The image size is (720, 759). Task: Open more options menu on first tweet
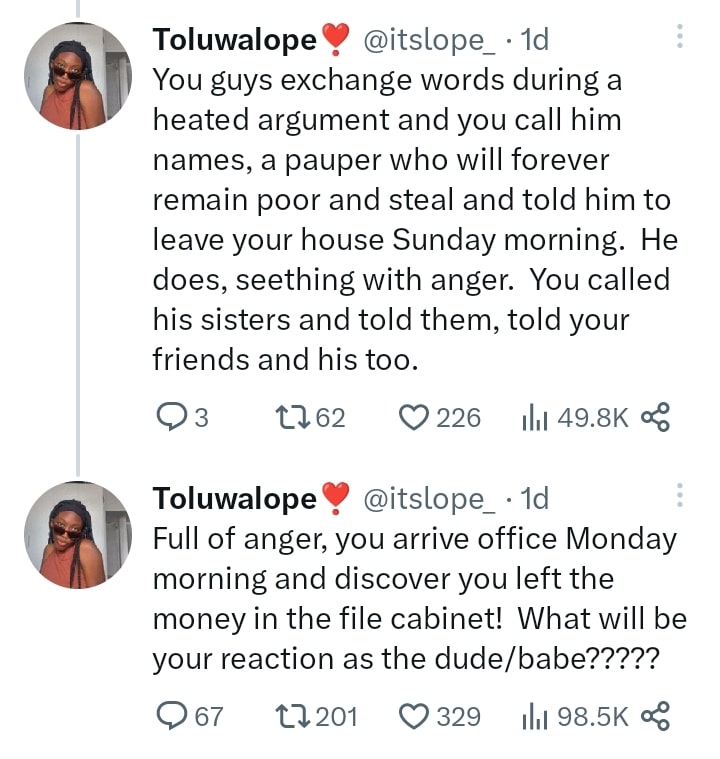pyautogui.click(x=680, y=38)
